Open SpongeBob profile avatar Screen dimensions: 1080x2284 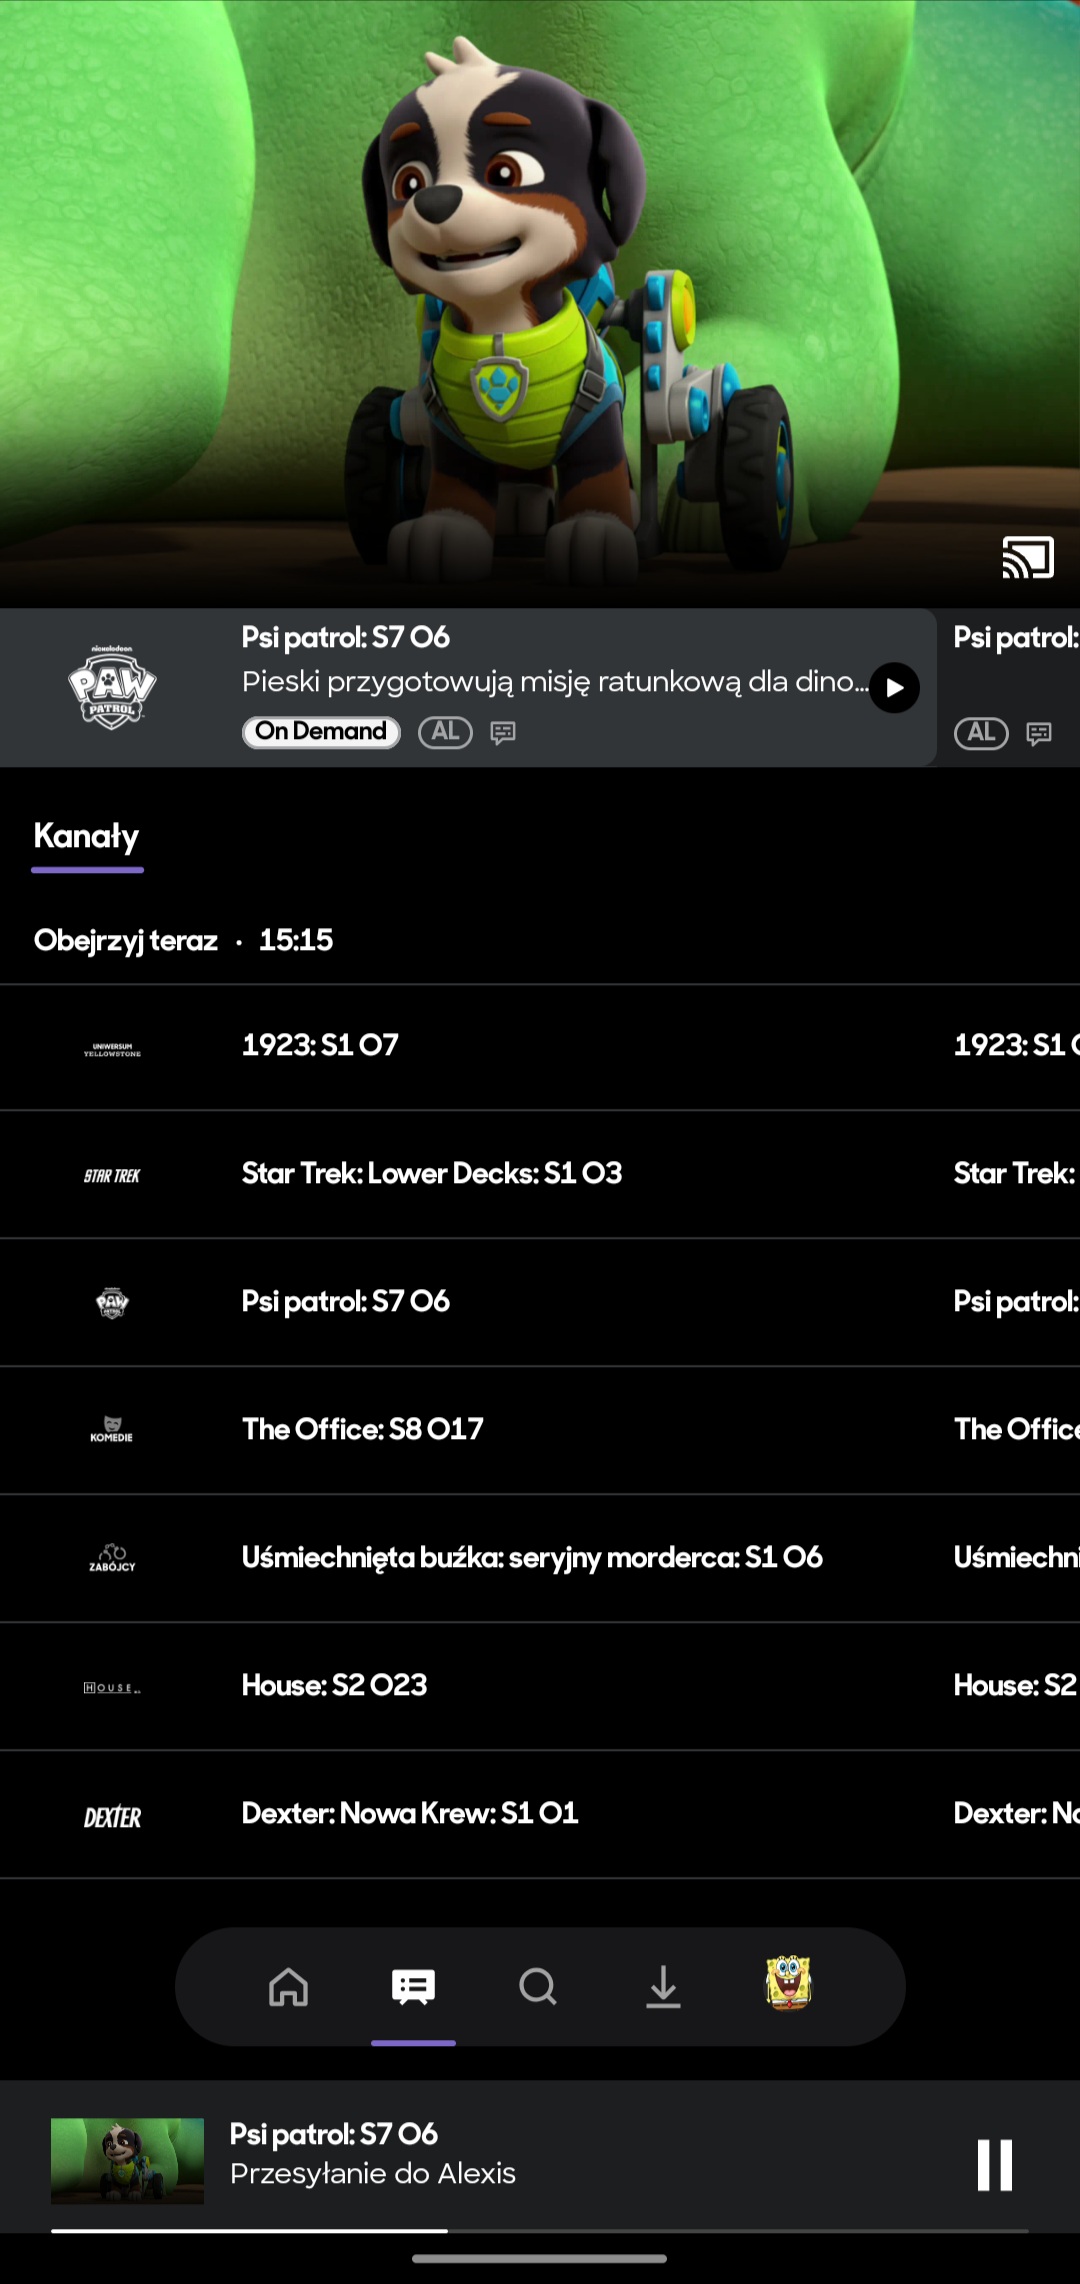(788, 1983)
